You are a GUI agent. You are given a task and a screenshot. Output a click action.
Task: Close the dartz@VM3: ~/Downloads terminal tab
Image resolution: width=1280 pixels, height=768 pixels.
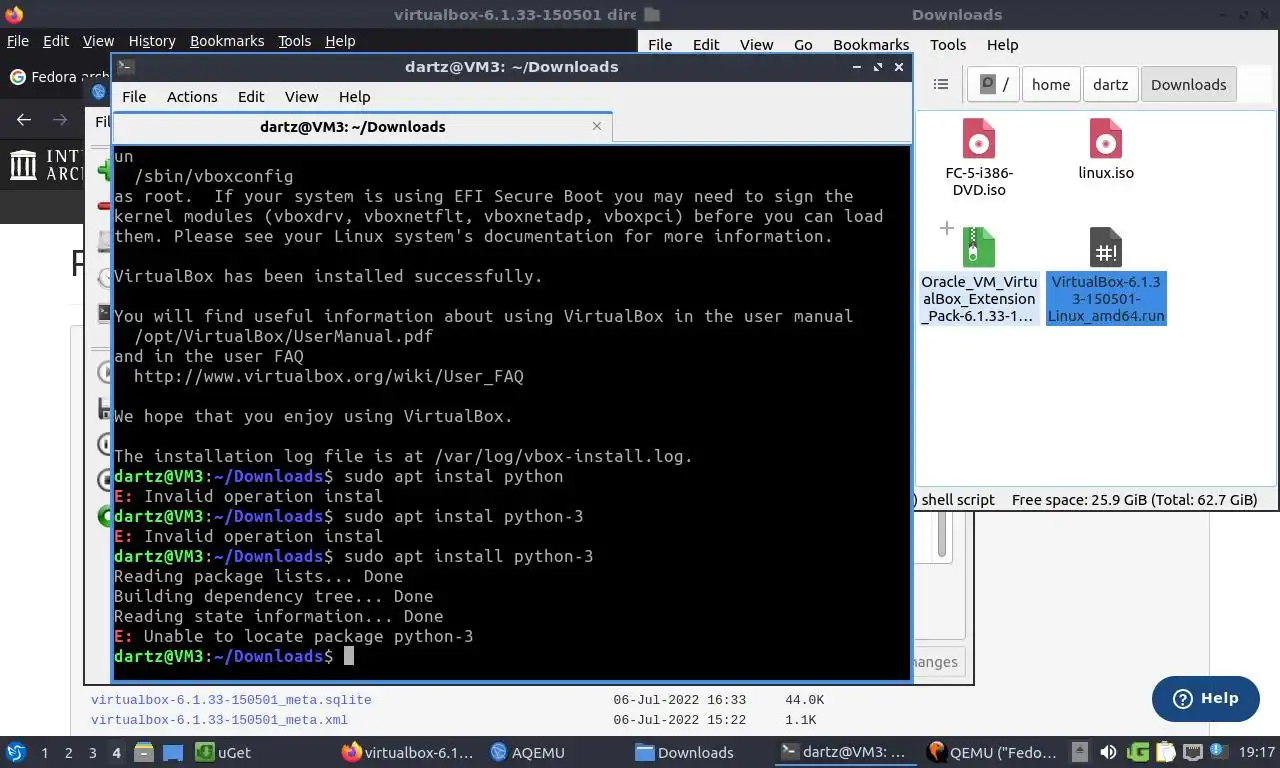(x=597, y=126)
